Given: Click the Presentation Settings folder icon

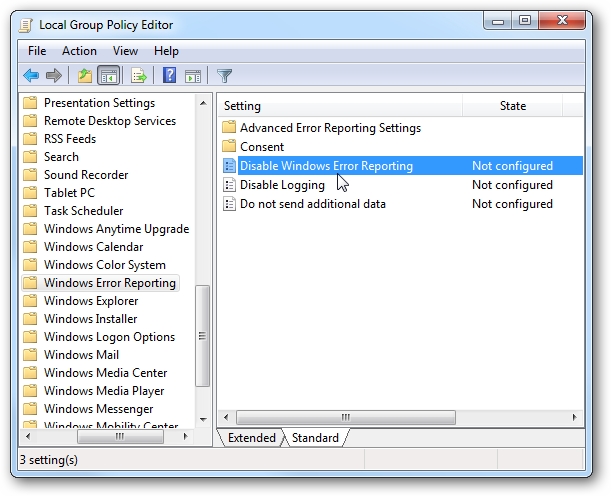Looking at the screenshot, I should click(x=30, y=102).
